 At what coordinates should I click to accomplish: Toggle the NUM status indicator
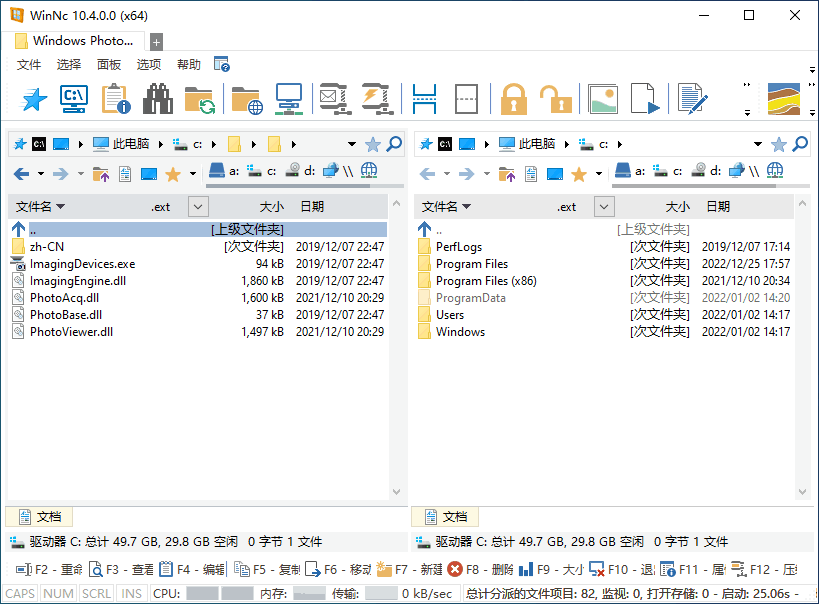[x=58, y=594]
